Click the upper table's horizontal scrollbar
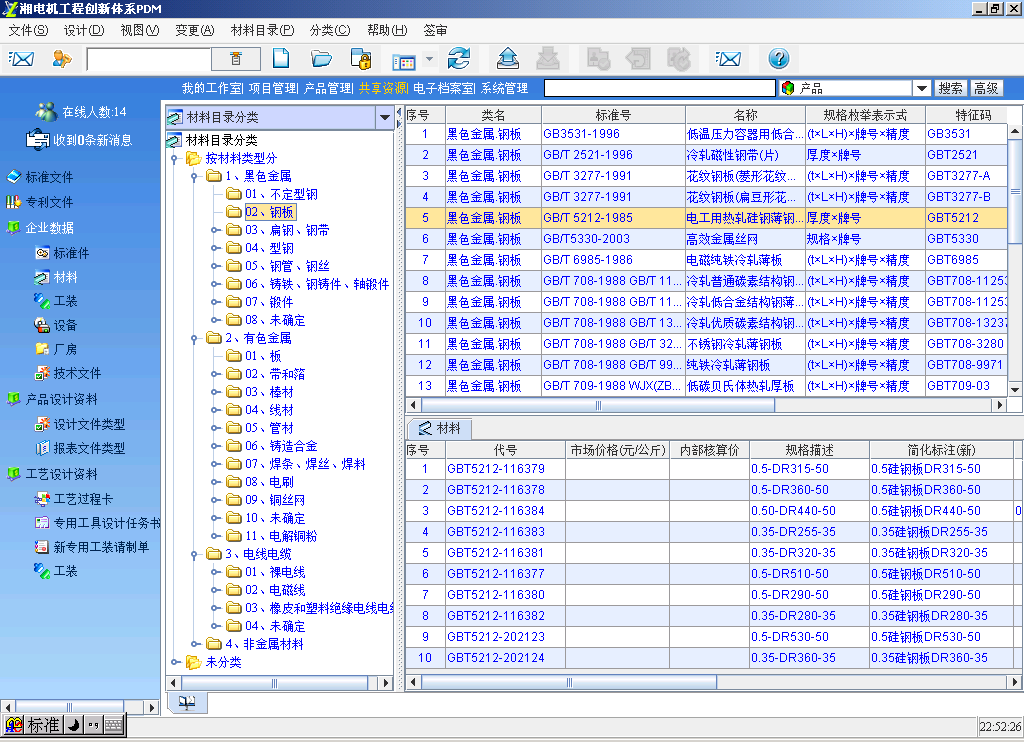Screen dimensions: 1024x742 598,406
